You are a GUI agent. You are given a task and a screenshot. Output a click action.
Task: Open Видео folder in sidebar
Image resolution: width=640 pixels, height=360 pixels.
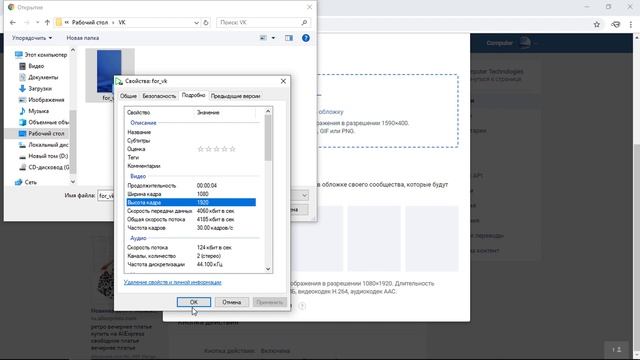[32, 66]
